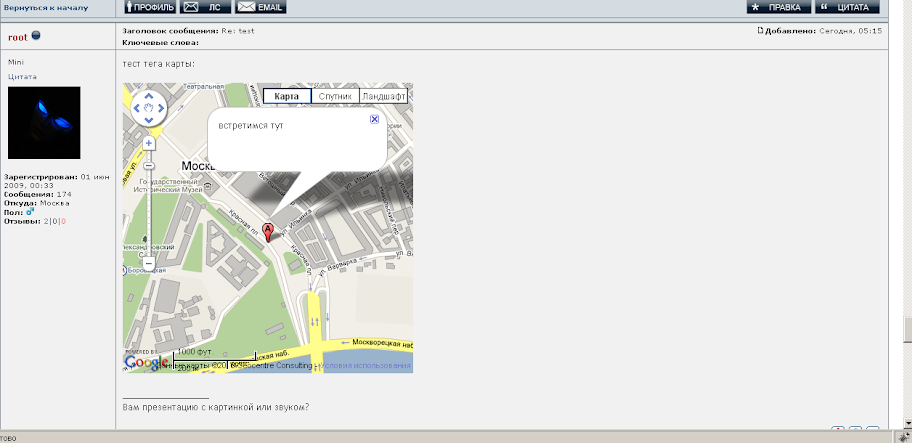The width and height of the screenshot is (912, 443).
Task: Click 'Сообщения: 174' profile line
Action: pos(38,194)
